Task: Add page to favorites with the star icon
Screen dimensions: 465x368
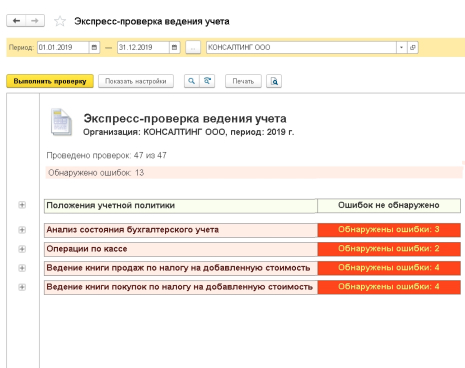Action: (60, 21)
